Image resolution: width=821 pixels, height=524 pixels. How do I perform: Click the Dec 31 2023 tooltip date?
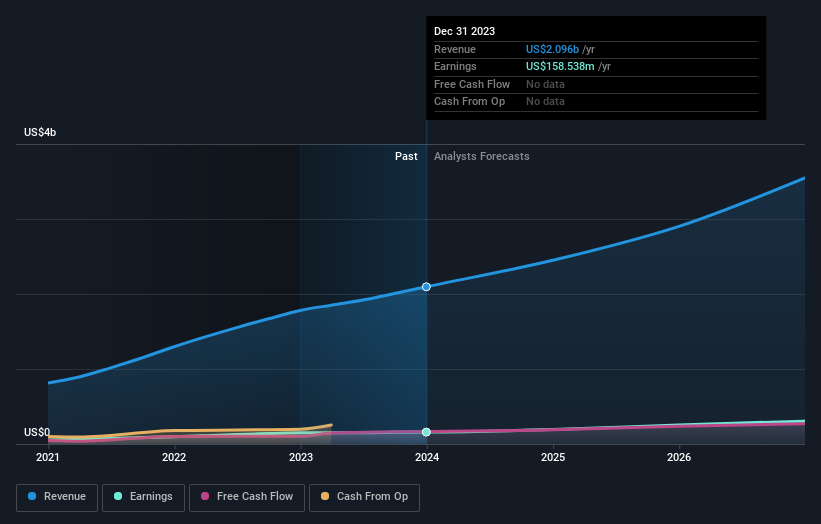(464, 31)
